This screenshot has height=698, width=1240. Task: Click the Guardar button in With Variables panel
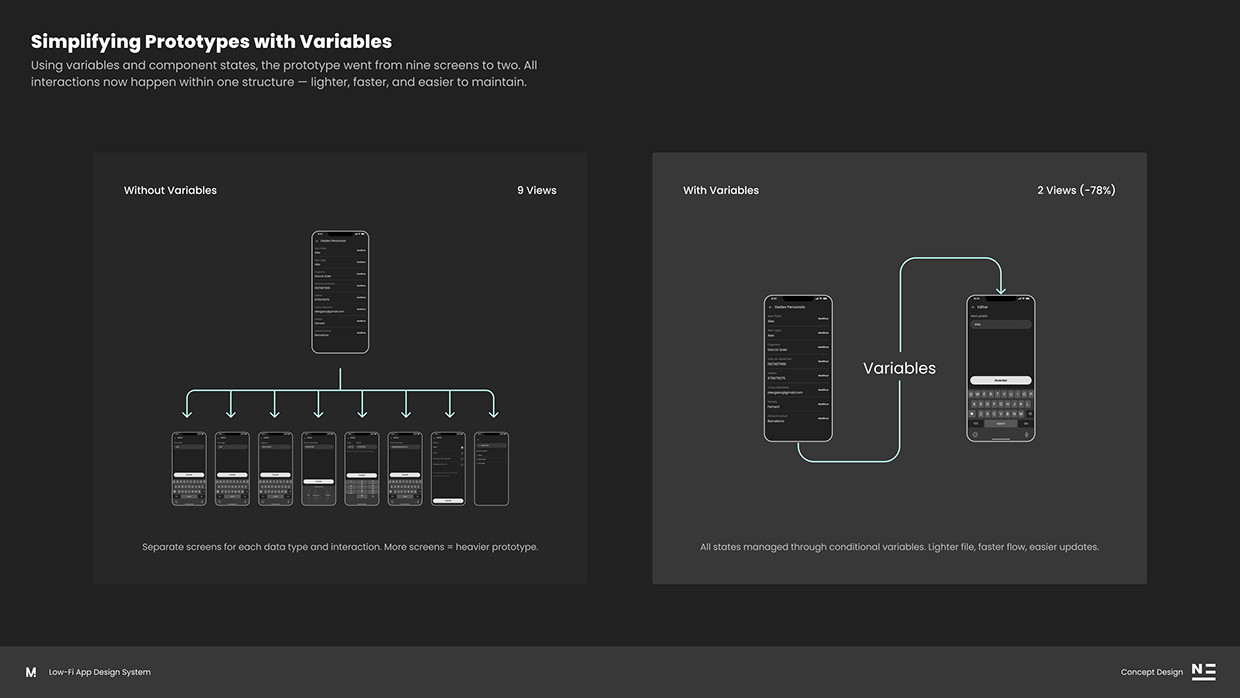1001,380
